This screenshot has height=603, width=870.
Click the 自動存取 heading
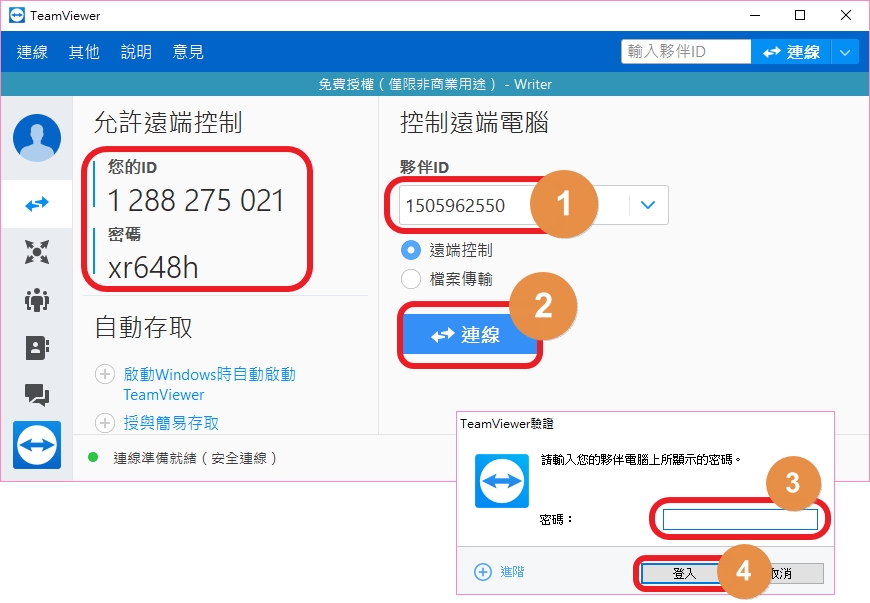pyautogui.click(x=143, y=327)
